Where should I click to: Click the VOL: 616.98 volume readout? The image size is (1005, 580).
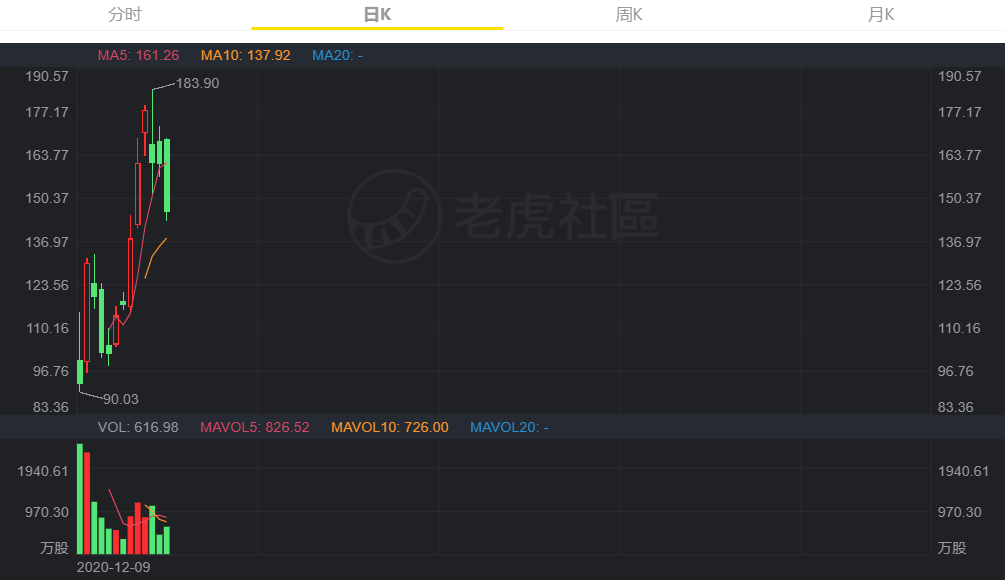coord(138,427)
